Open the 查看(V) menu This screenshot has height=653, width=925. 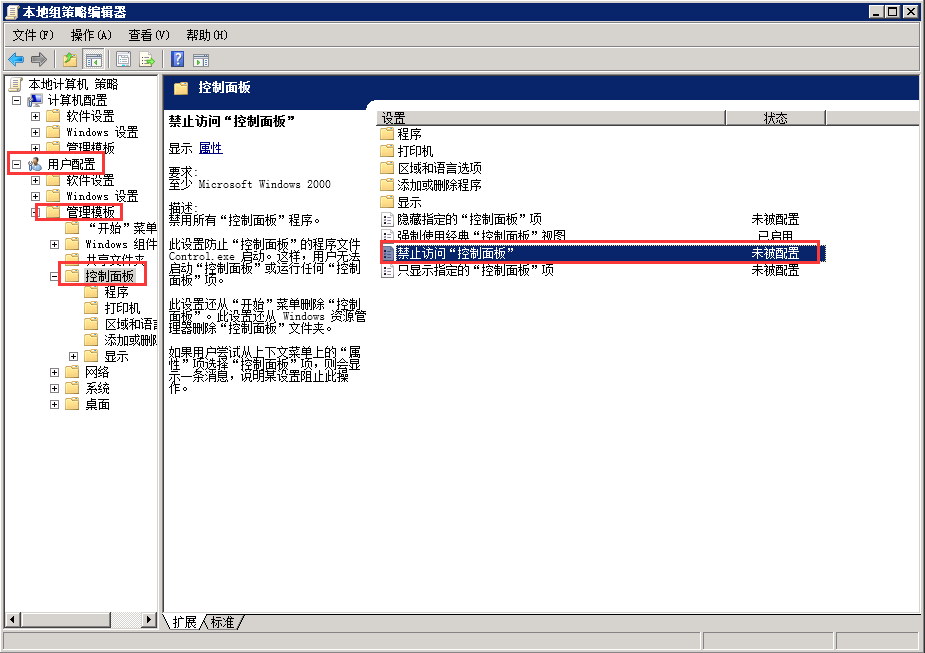148,35
